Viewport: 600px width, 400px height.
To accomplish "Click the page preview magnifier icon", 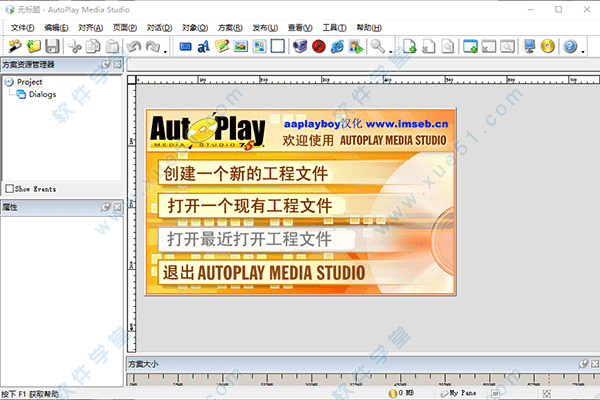I will [x=447, y=46].
